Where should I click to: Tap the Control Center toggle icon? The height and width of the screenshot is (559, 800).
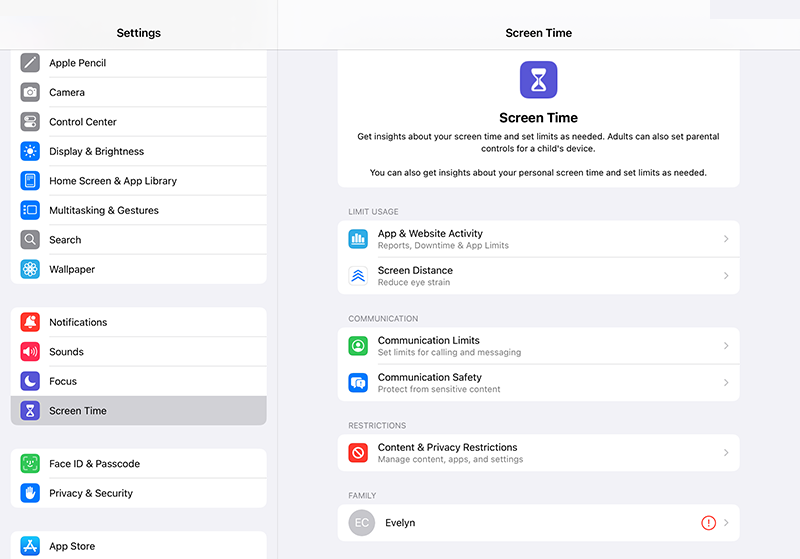[30, 122]
